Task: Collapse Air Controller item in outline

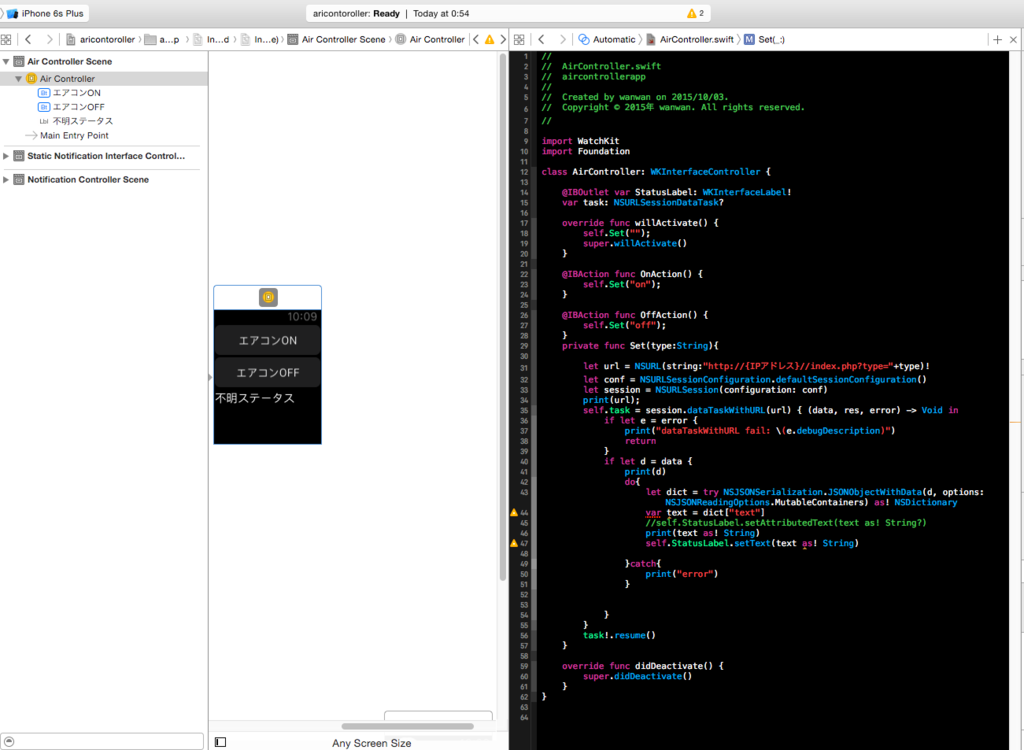Action: [18, 78]
